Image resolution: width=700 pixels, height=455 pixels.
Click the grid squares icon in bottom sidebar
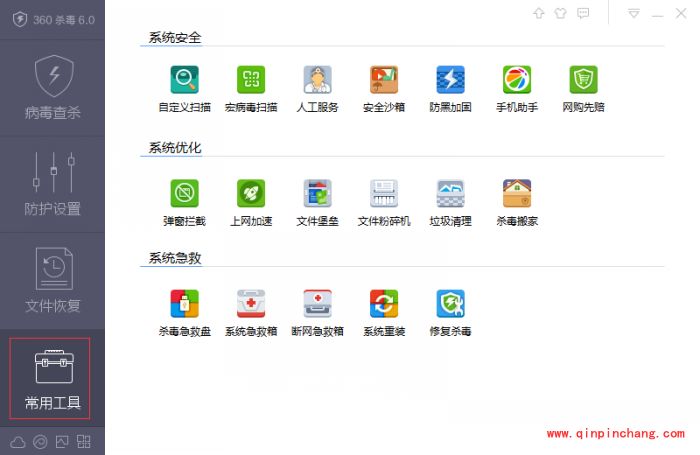(83, 442)
